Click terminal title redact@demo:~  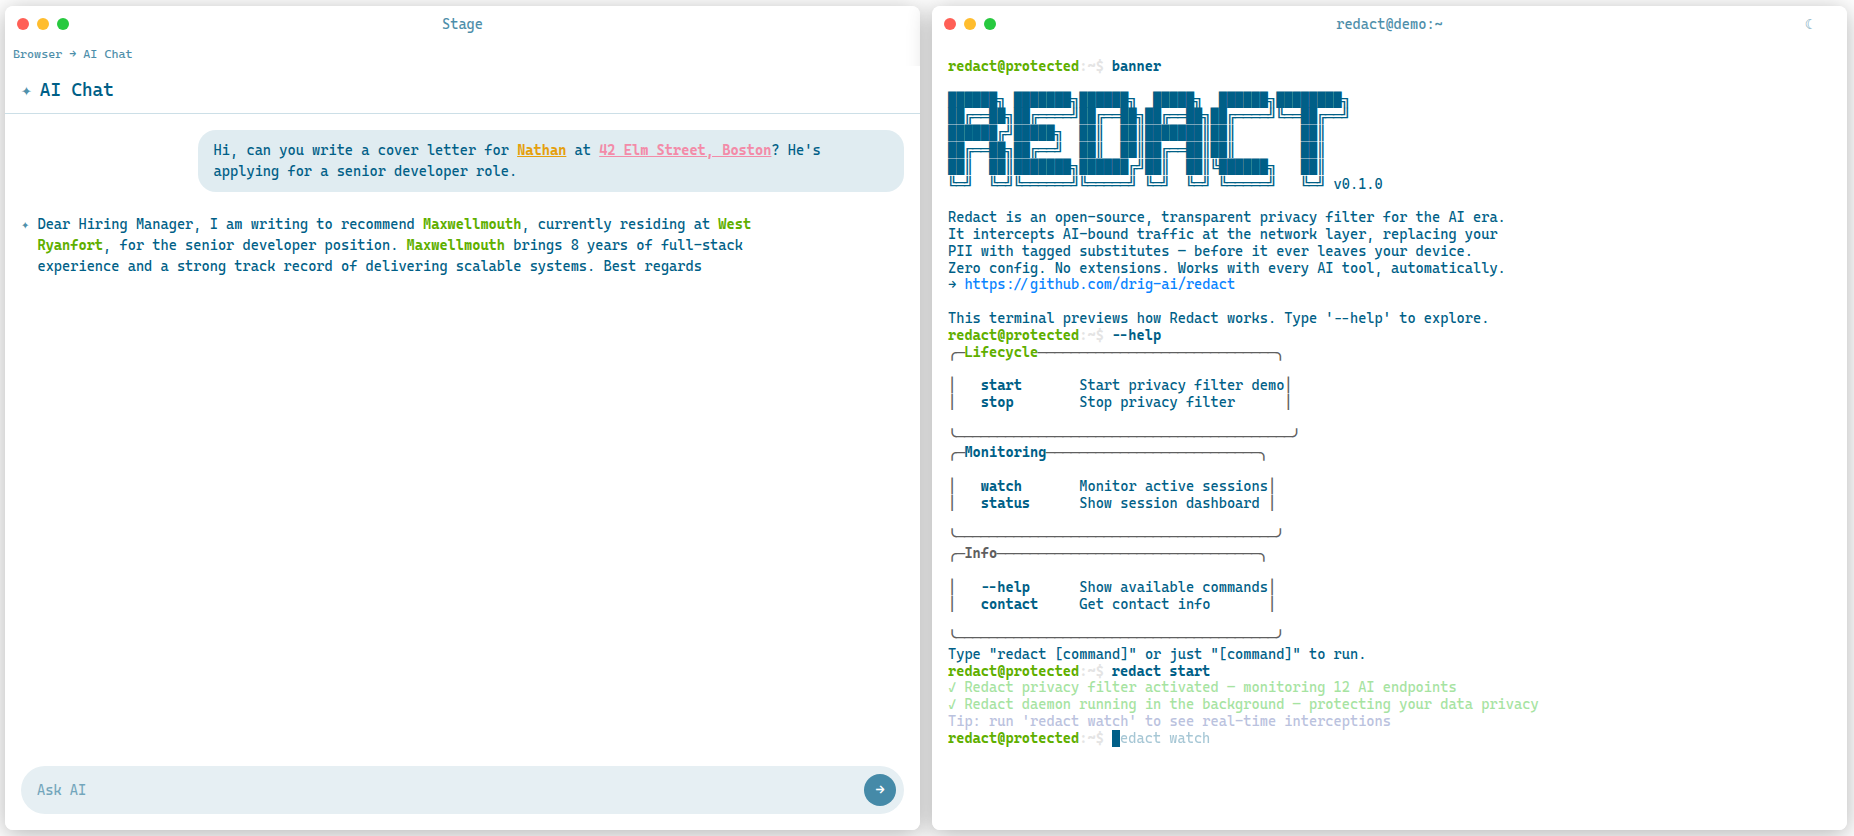tap(1389, 24)
